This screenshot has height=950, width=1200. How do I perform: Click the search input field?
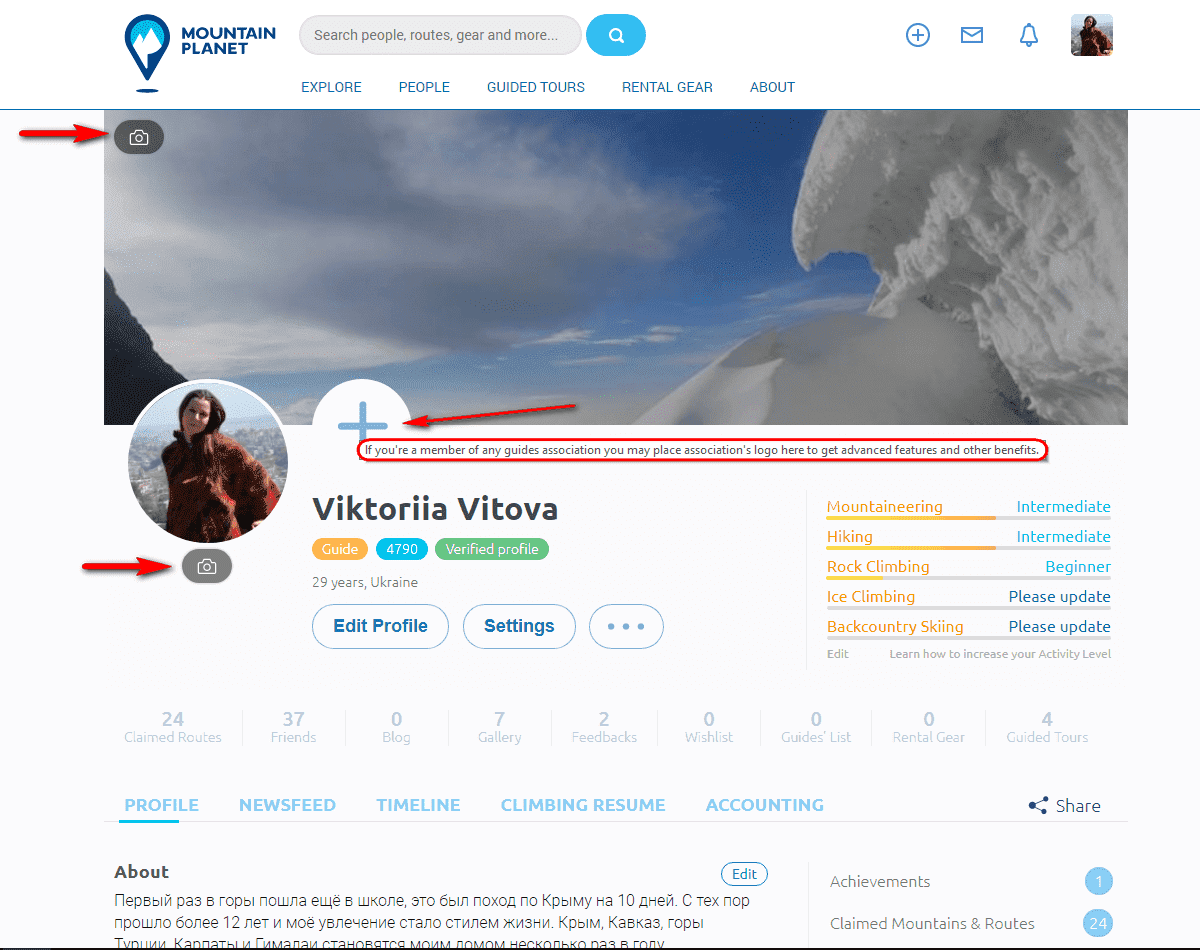[440, 34]
